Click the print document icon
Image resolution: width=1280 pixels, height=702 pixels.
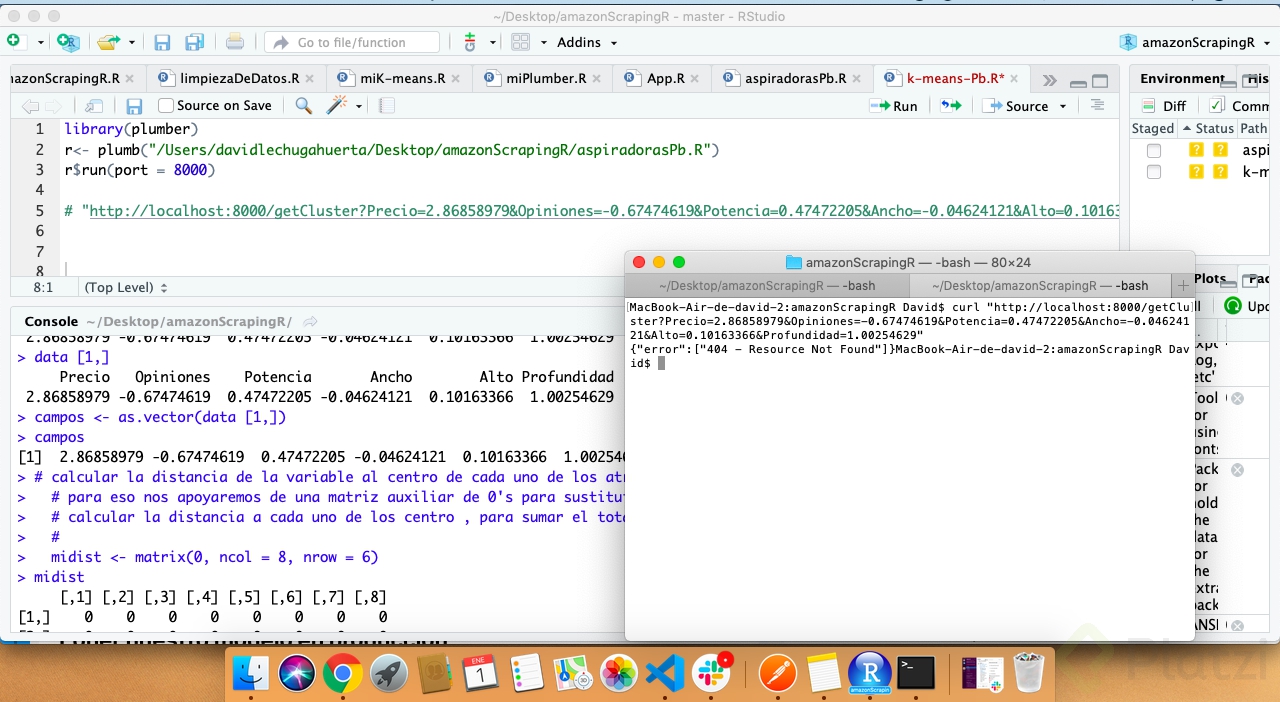[235, 42]
